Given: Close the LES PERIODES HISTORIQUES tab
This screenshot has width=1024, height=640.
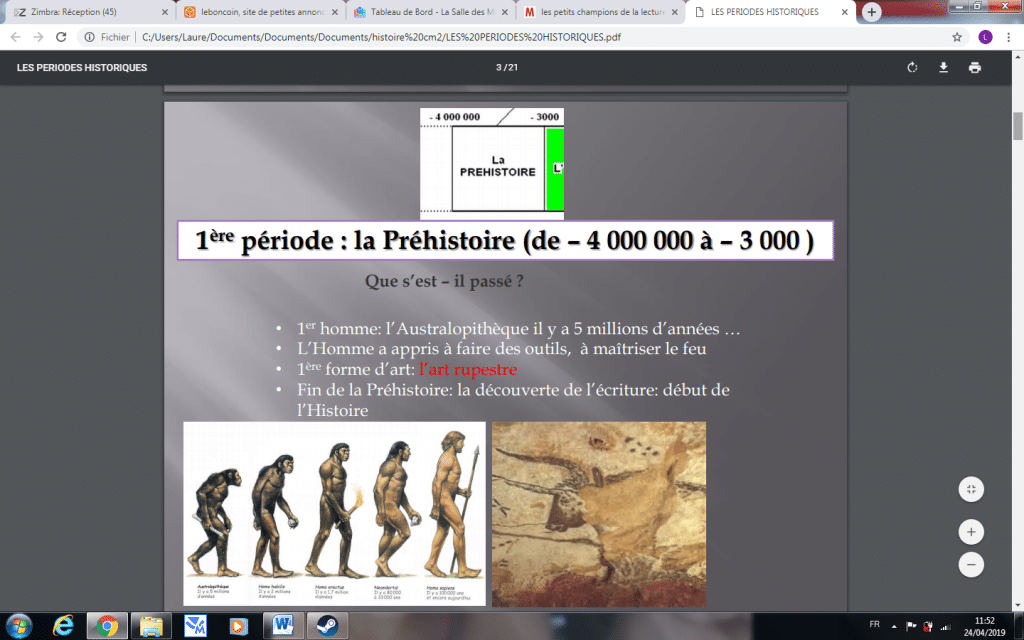Looking at the screenshot, I should pyautogui.click(x=843, y=12).
